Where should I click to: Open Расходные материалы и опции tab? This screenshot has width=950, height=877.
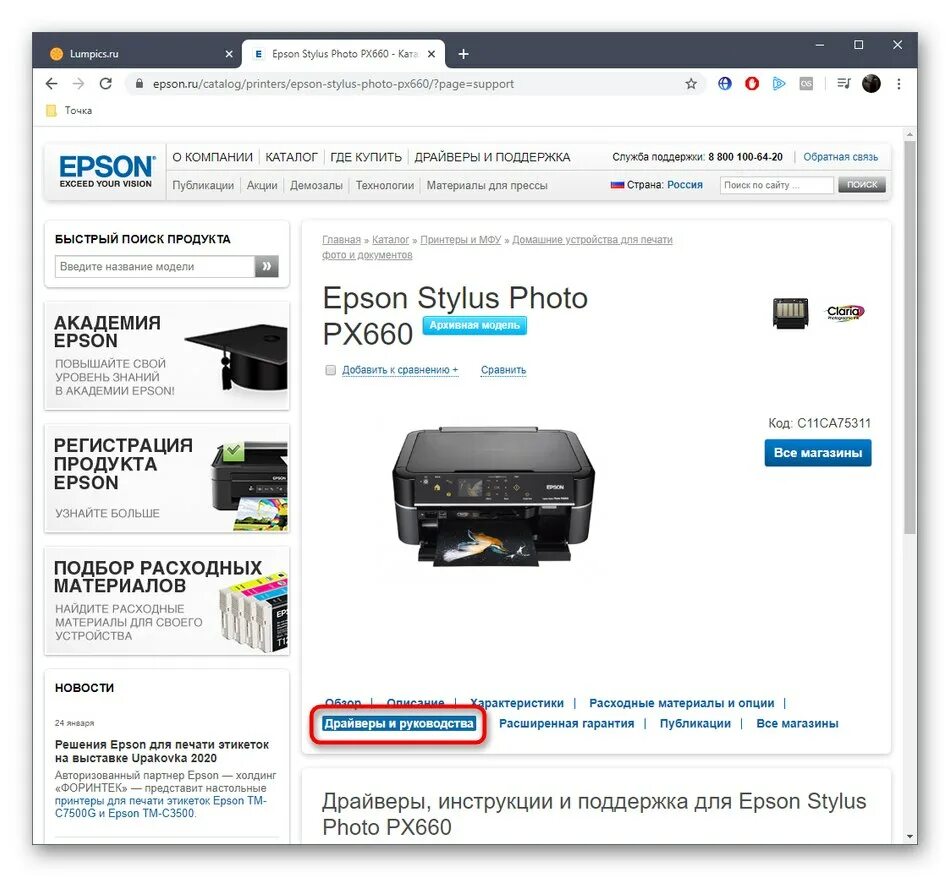coord(682,703)
